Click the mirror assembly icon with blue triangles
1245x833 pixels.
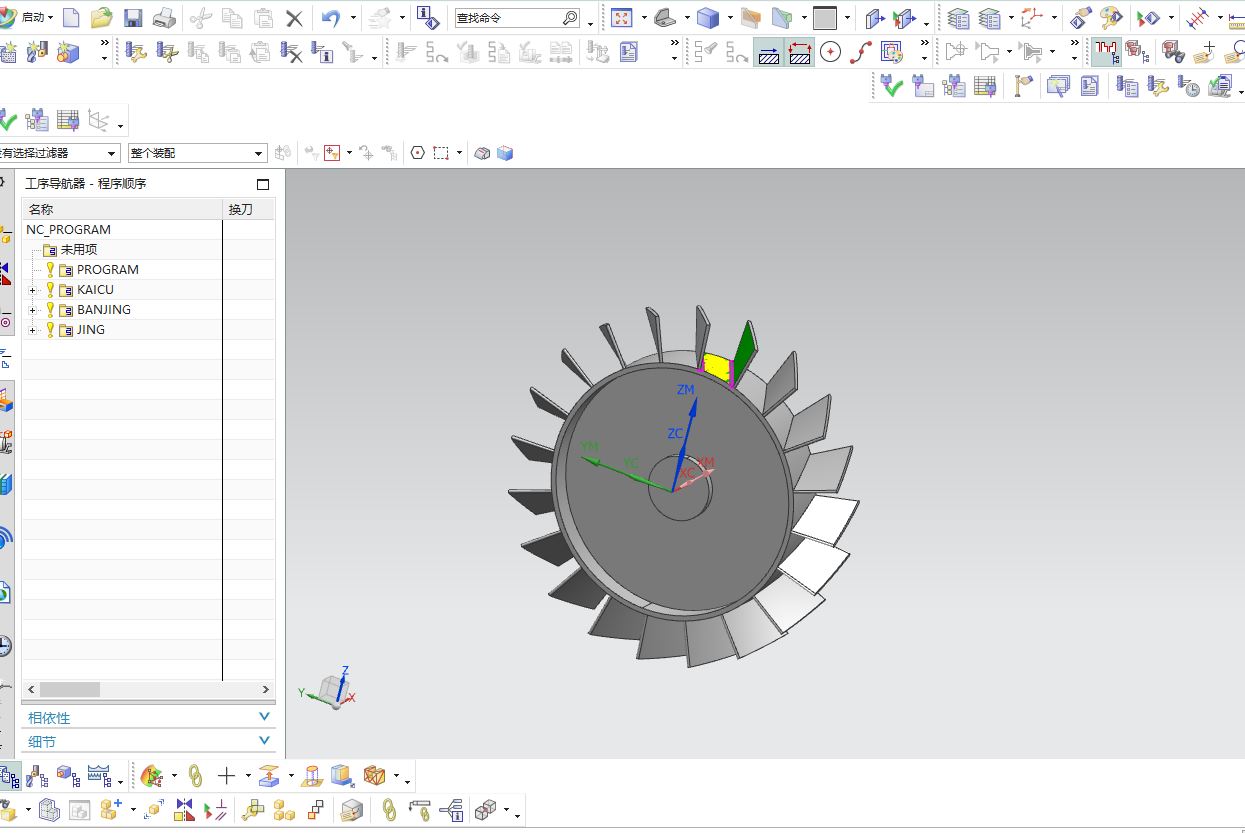click(184, 810)
